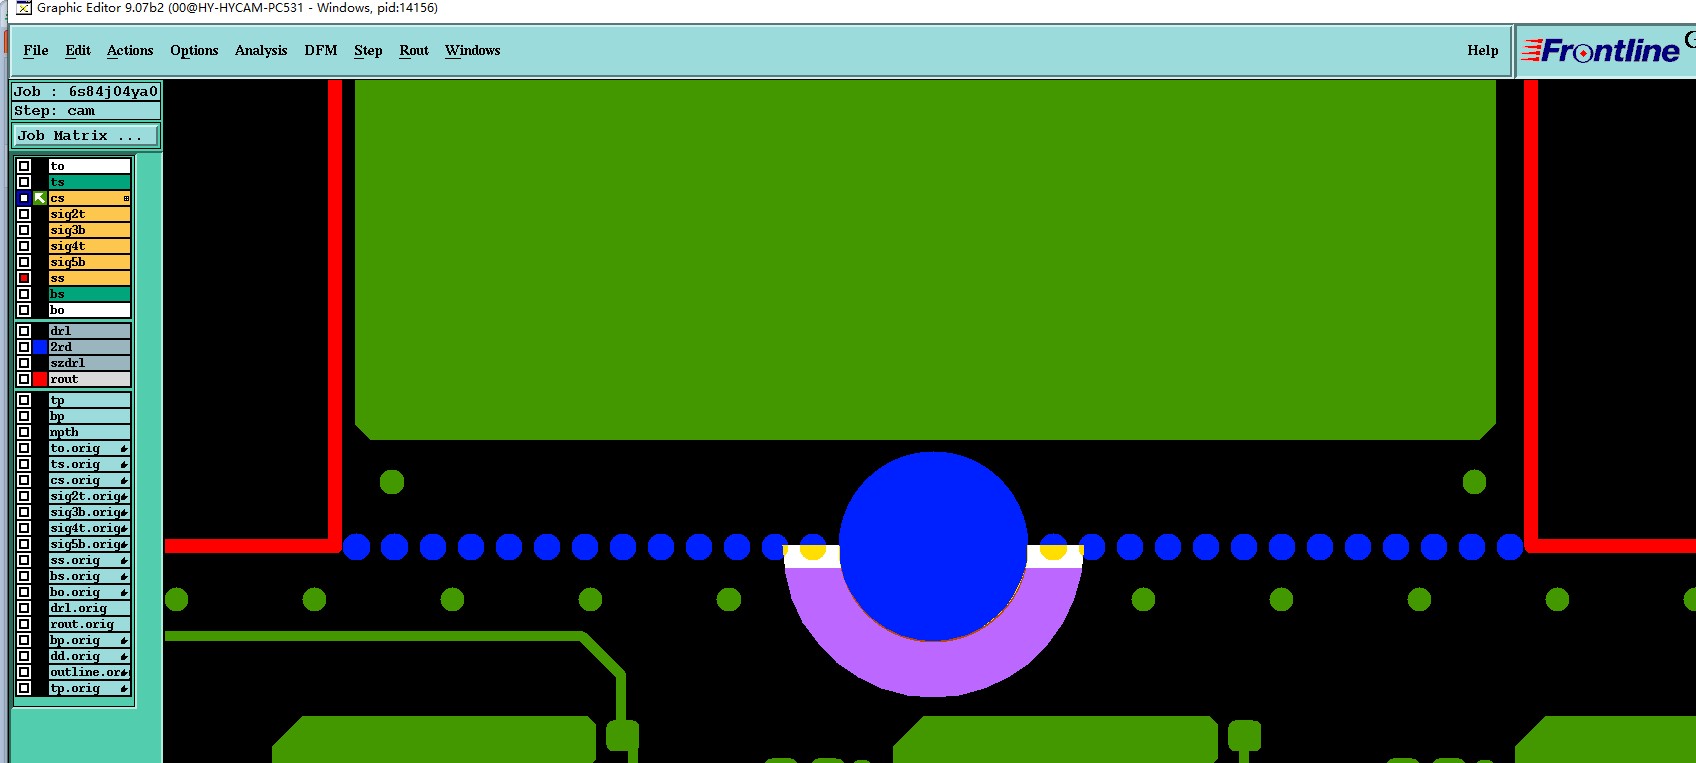The image size is (1696, 763).
Task: Click the Job Matrix ... button
Action: (x=85, y=135)
